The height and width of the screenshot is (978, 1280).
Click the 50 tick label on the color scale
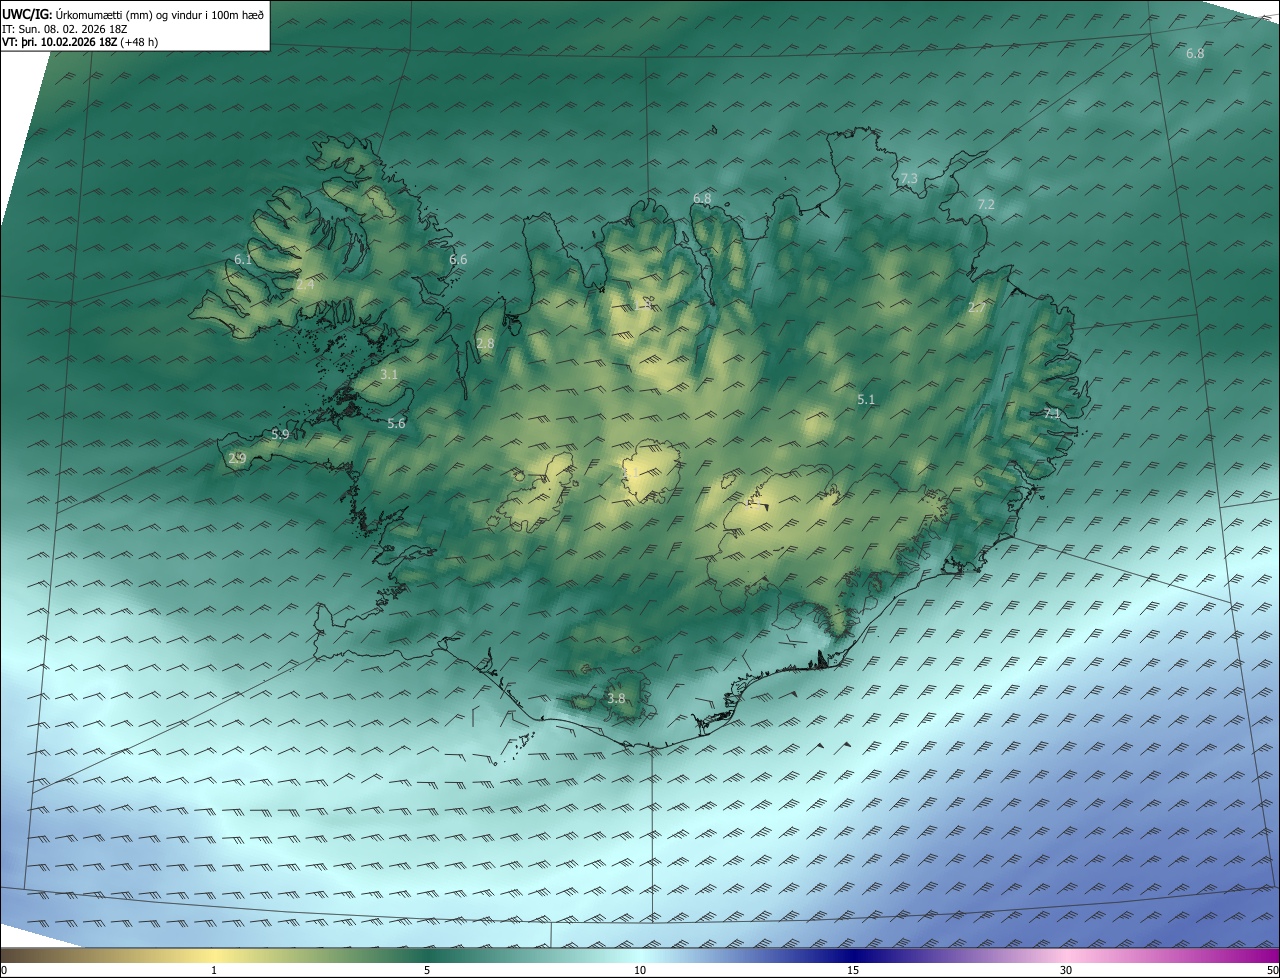(1272, 970)
